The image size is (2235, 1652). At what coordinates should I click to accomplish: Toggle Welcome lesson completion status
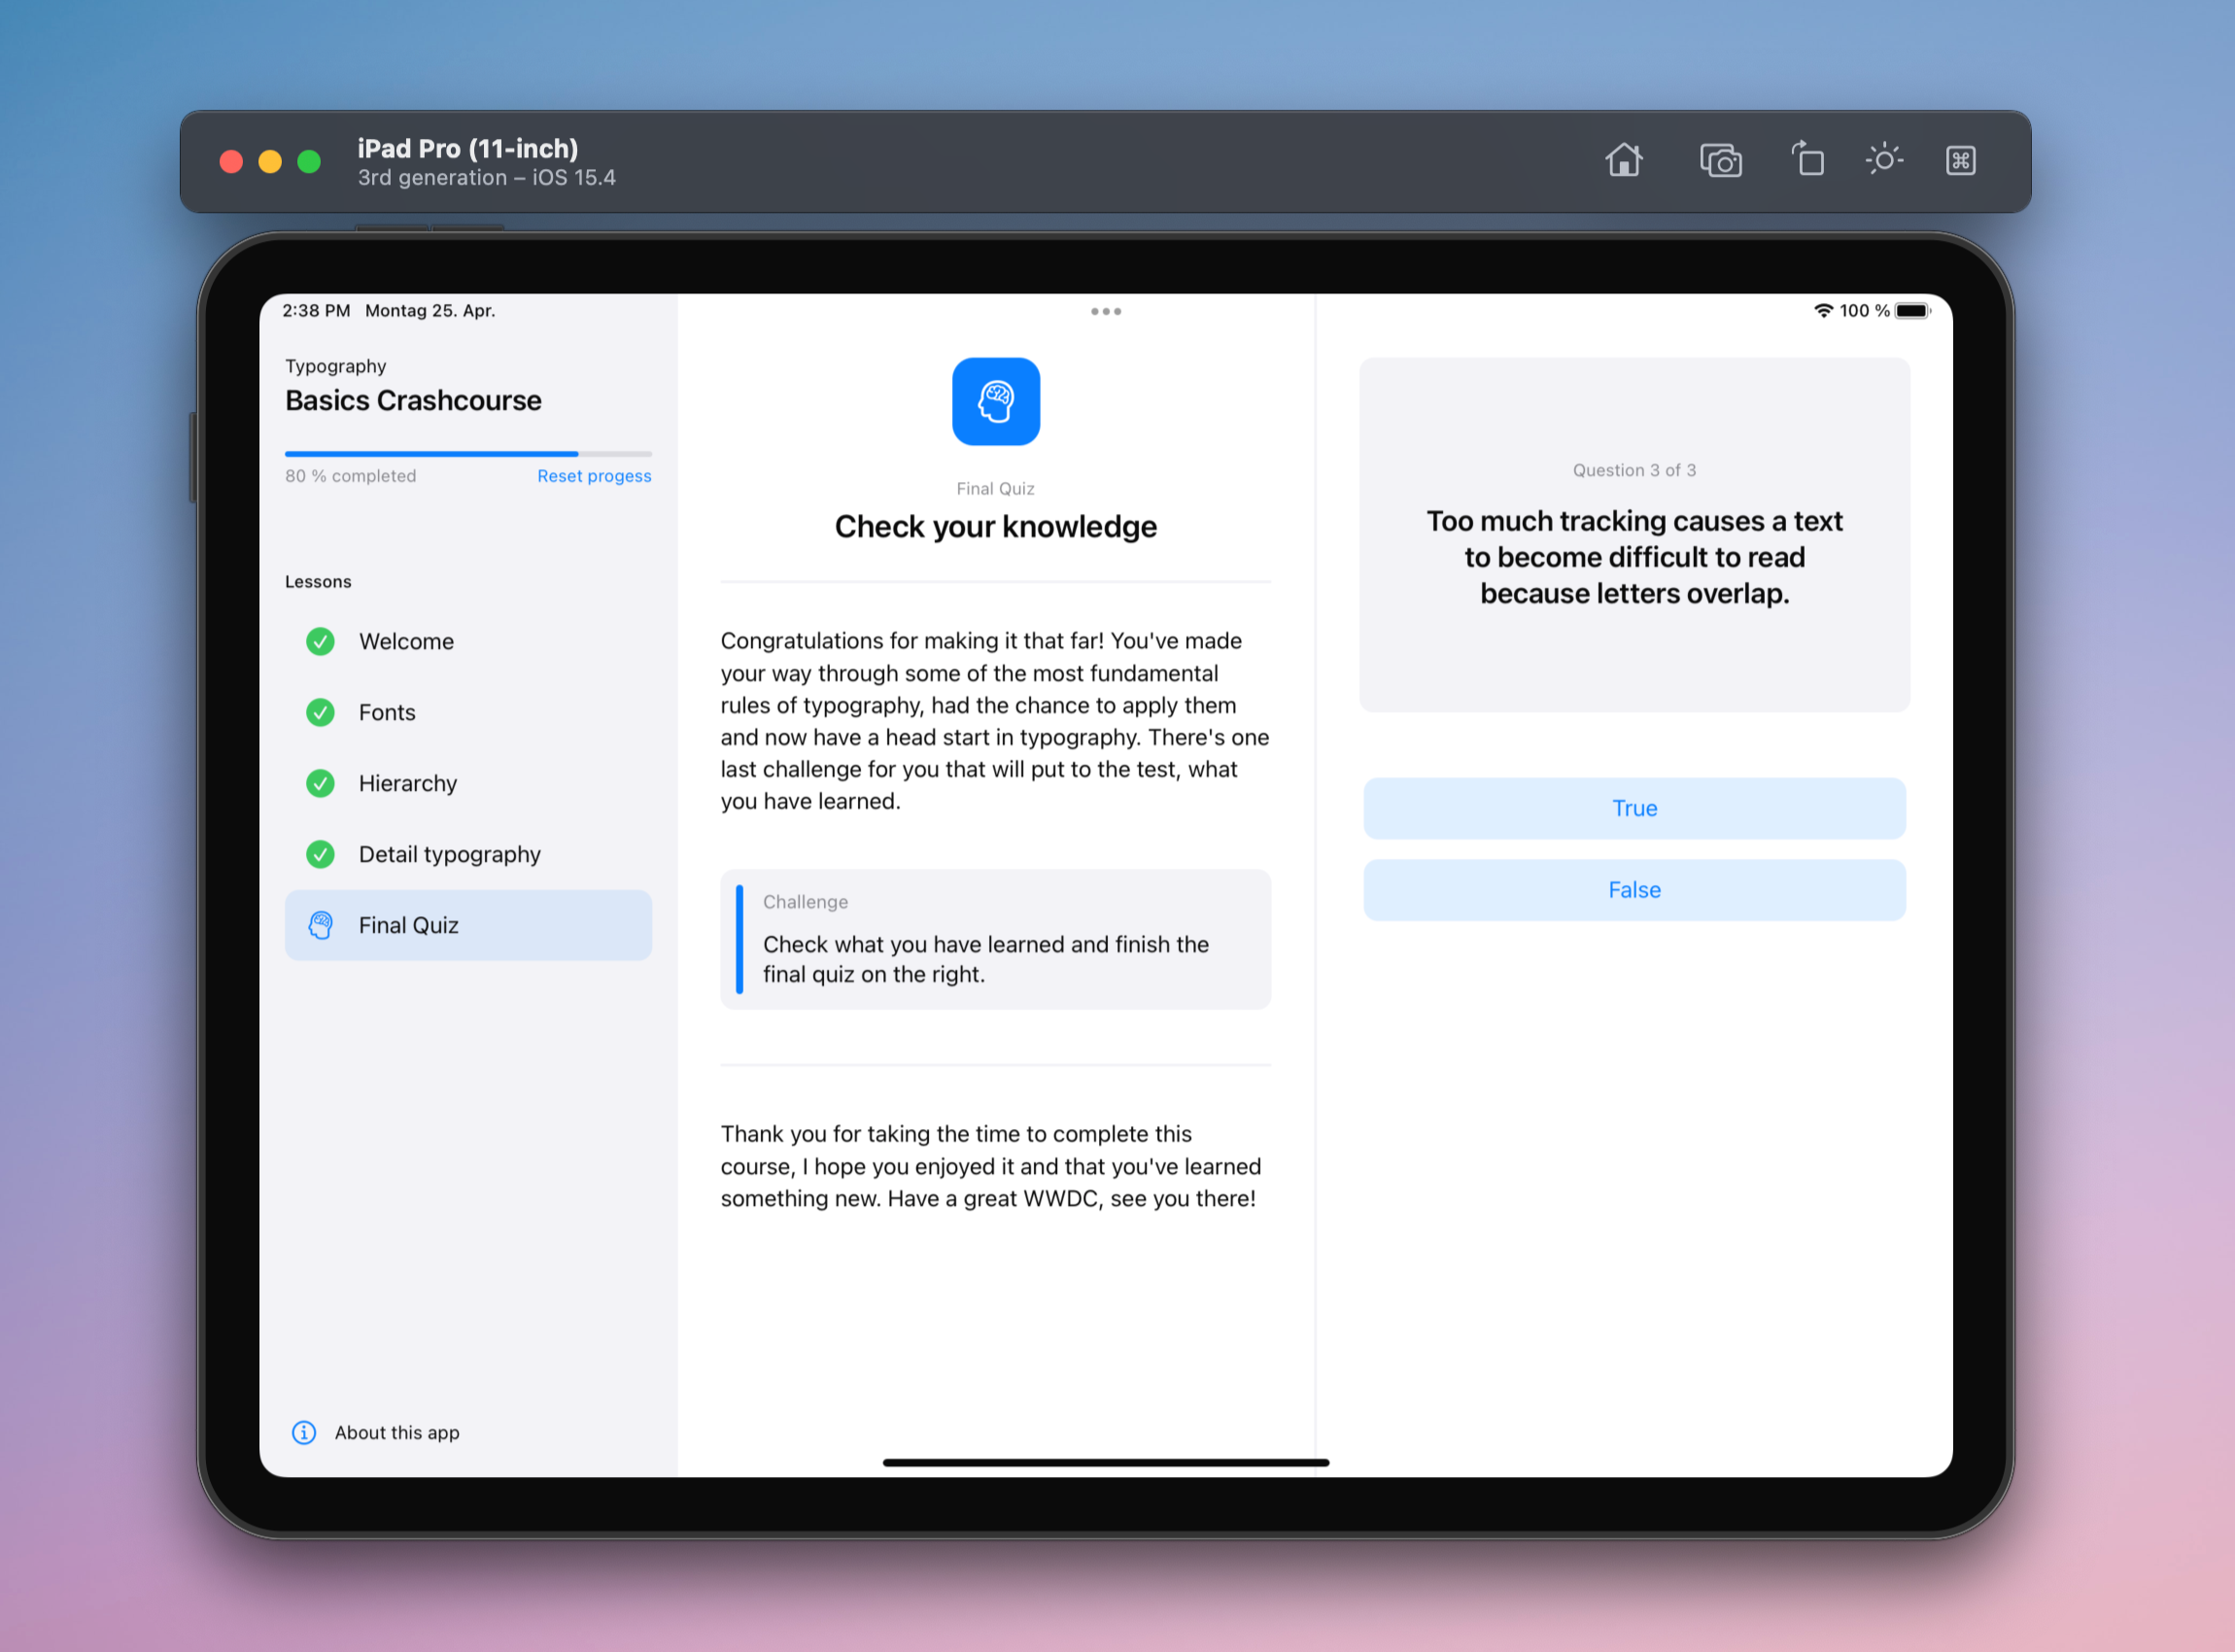tap(320, 640)
